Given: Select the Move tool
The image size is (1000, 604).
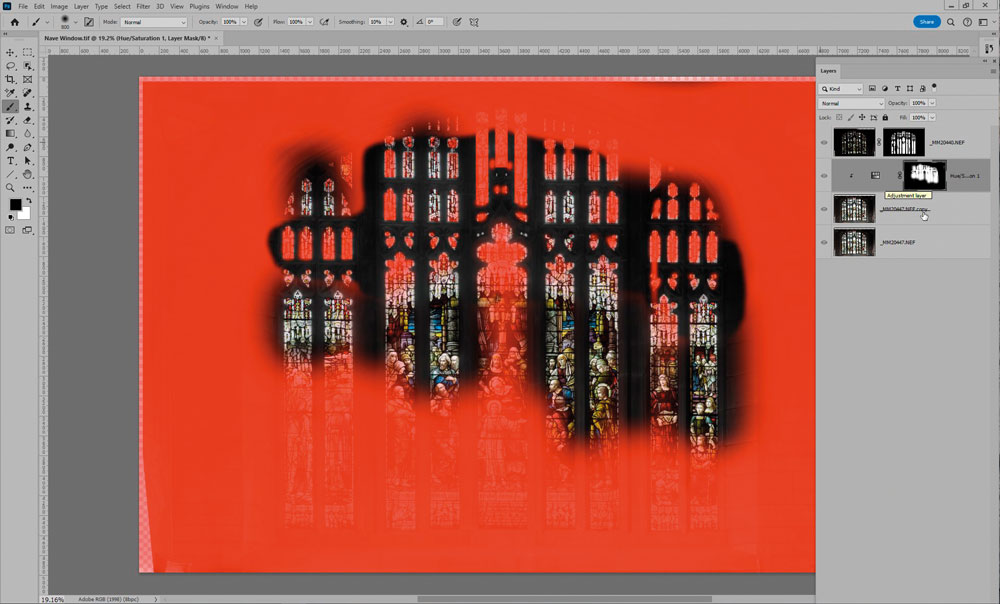Looking at the screenshot, I should point(10,52).
